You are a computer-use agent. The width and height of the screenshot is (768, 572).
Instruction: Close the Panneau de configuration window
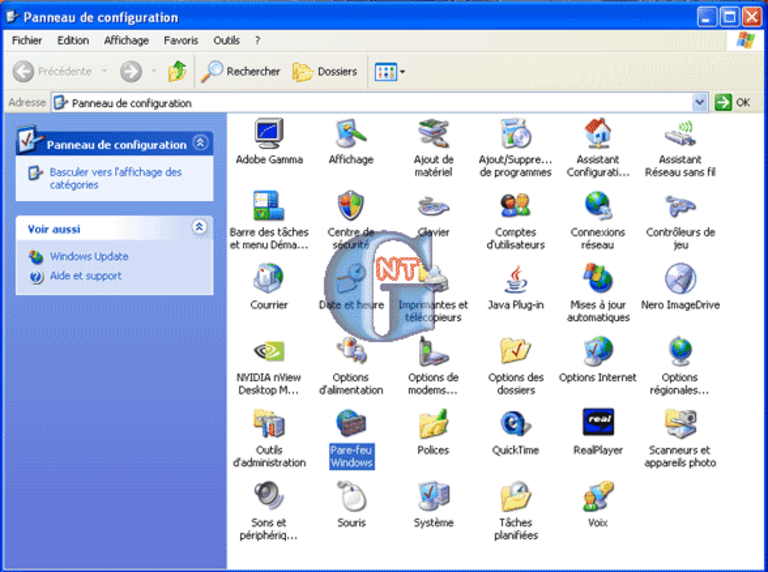coord(752,18)
